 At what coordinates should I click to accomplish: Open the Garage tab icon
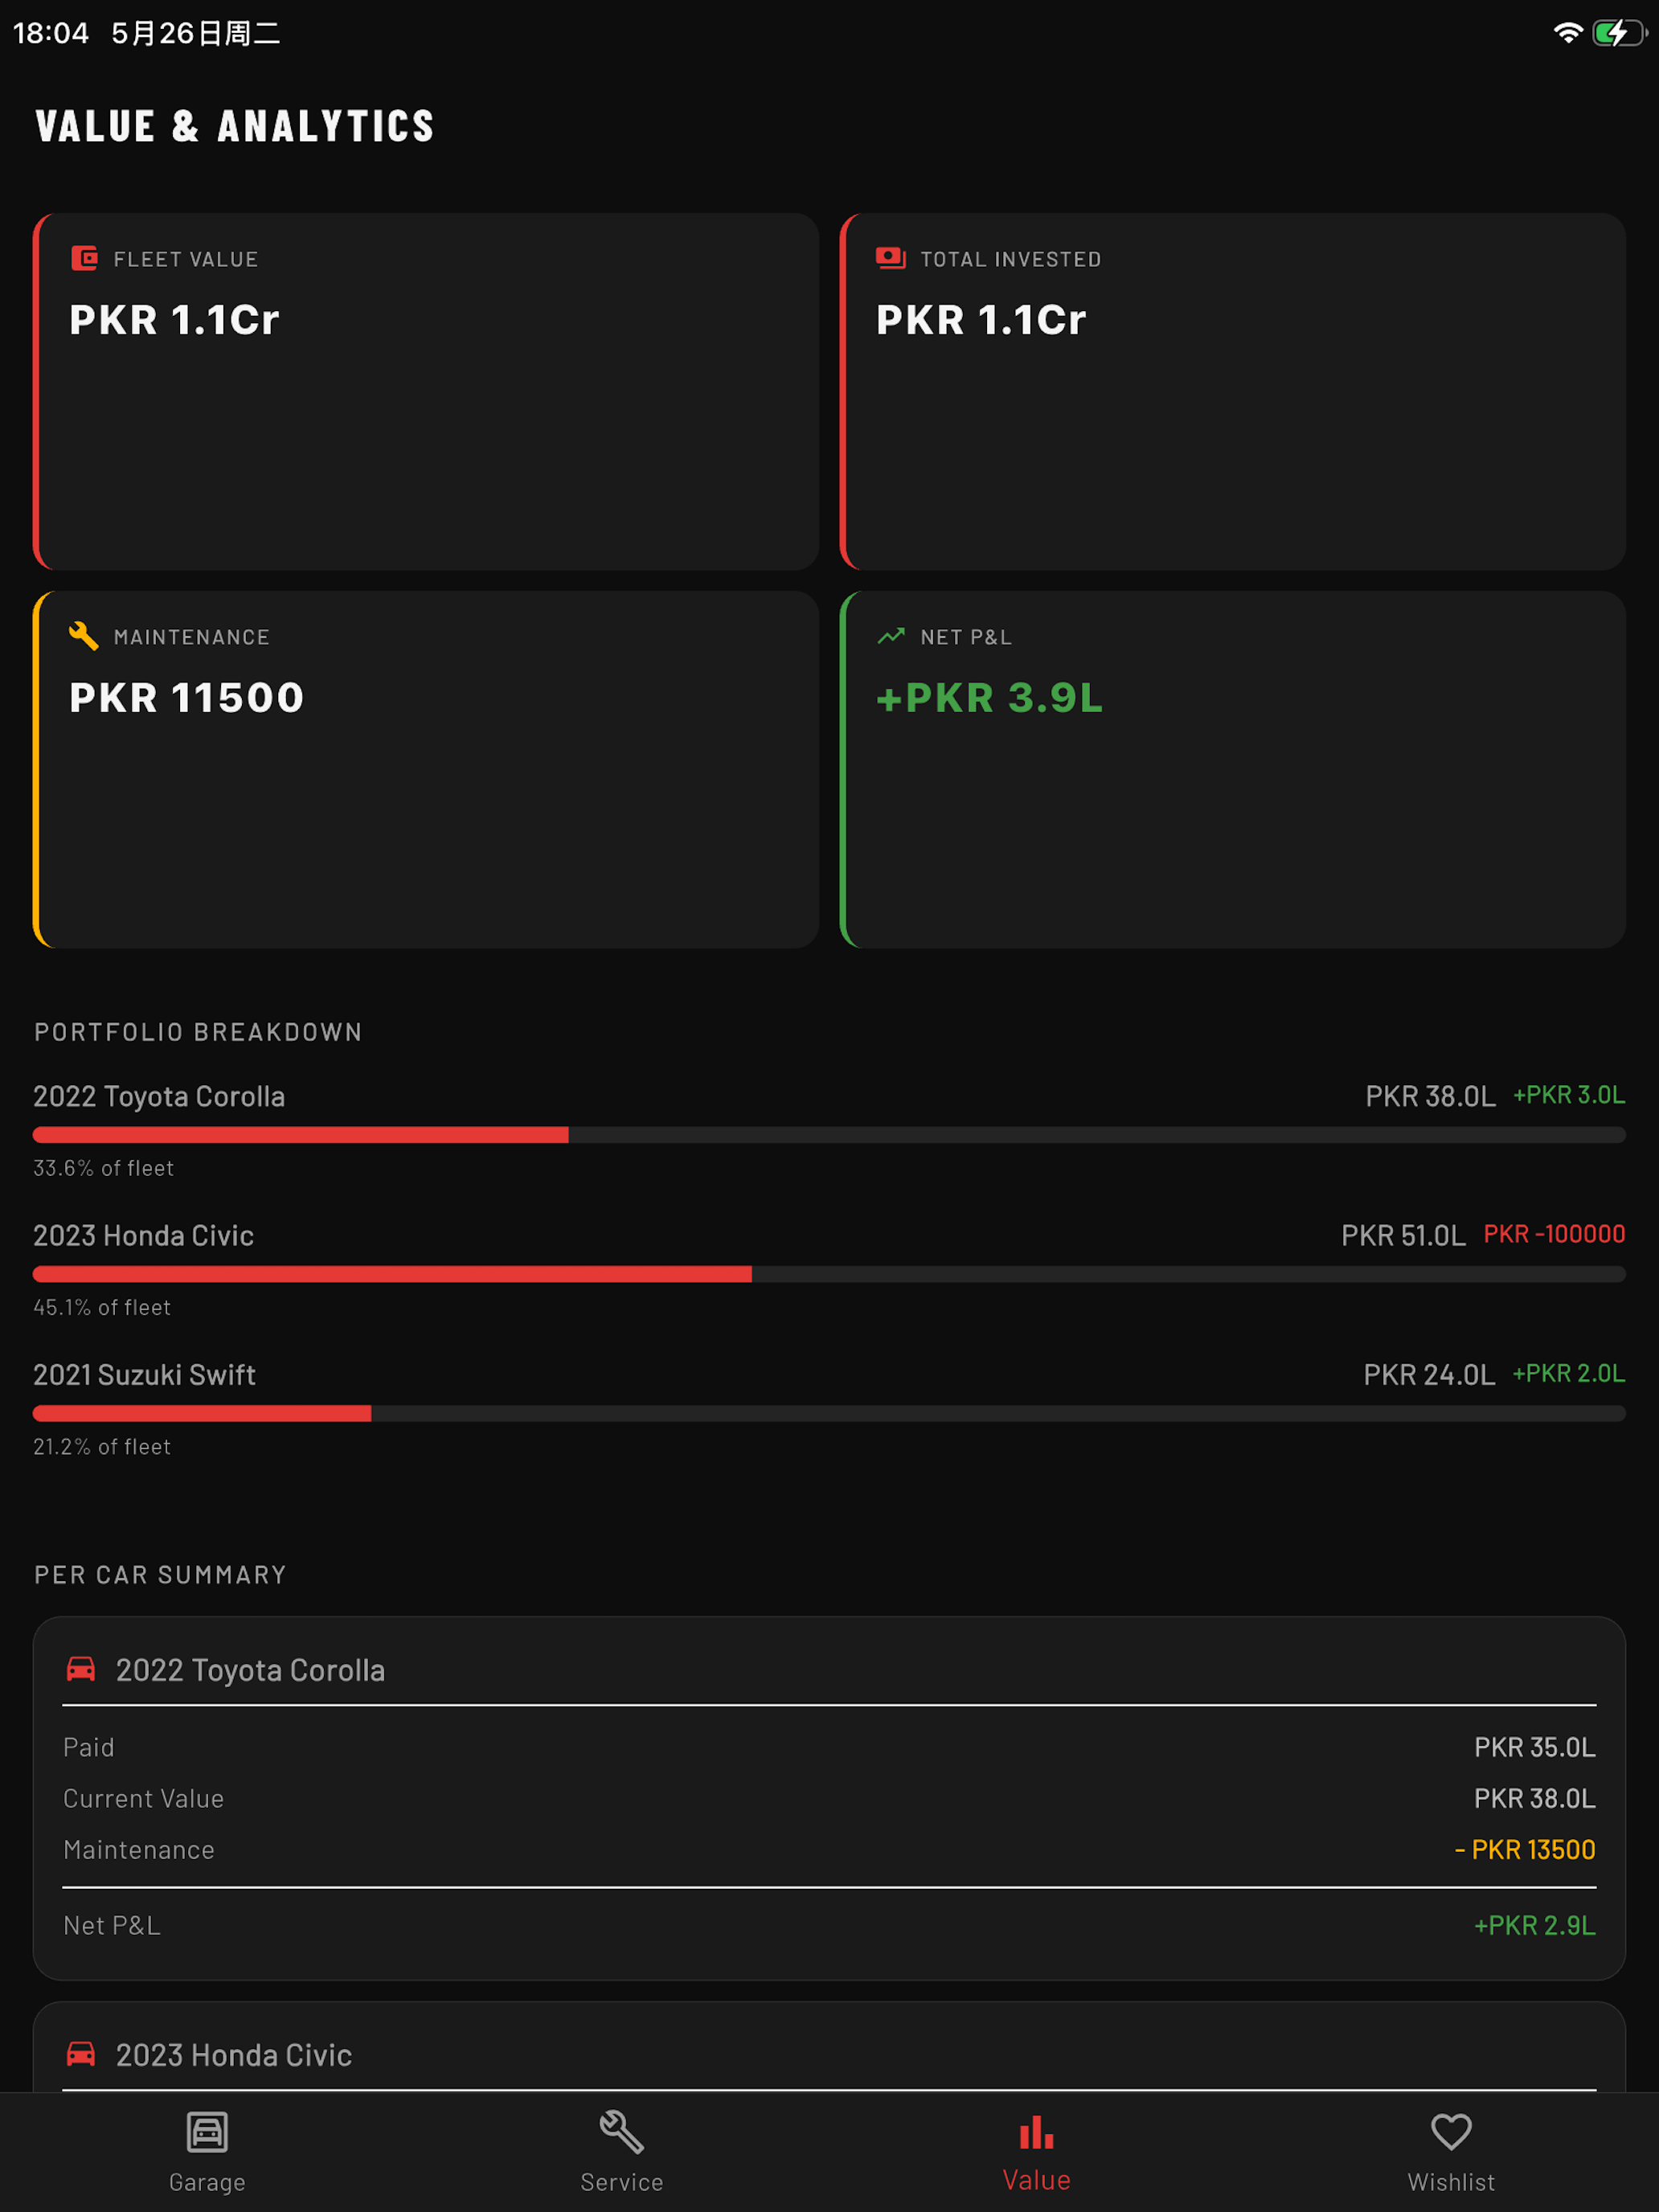pyautogui.click(x=207, y=2132)
